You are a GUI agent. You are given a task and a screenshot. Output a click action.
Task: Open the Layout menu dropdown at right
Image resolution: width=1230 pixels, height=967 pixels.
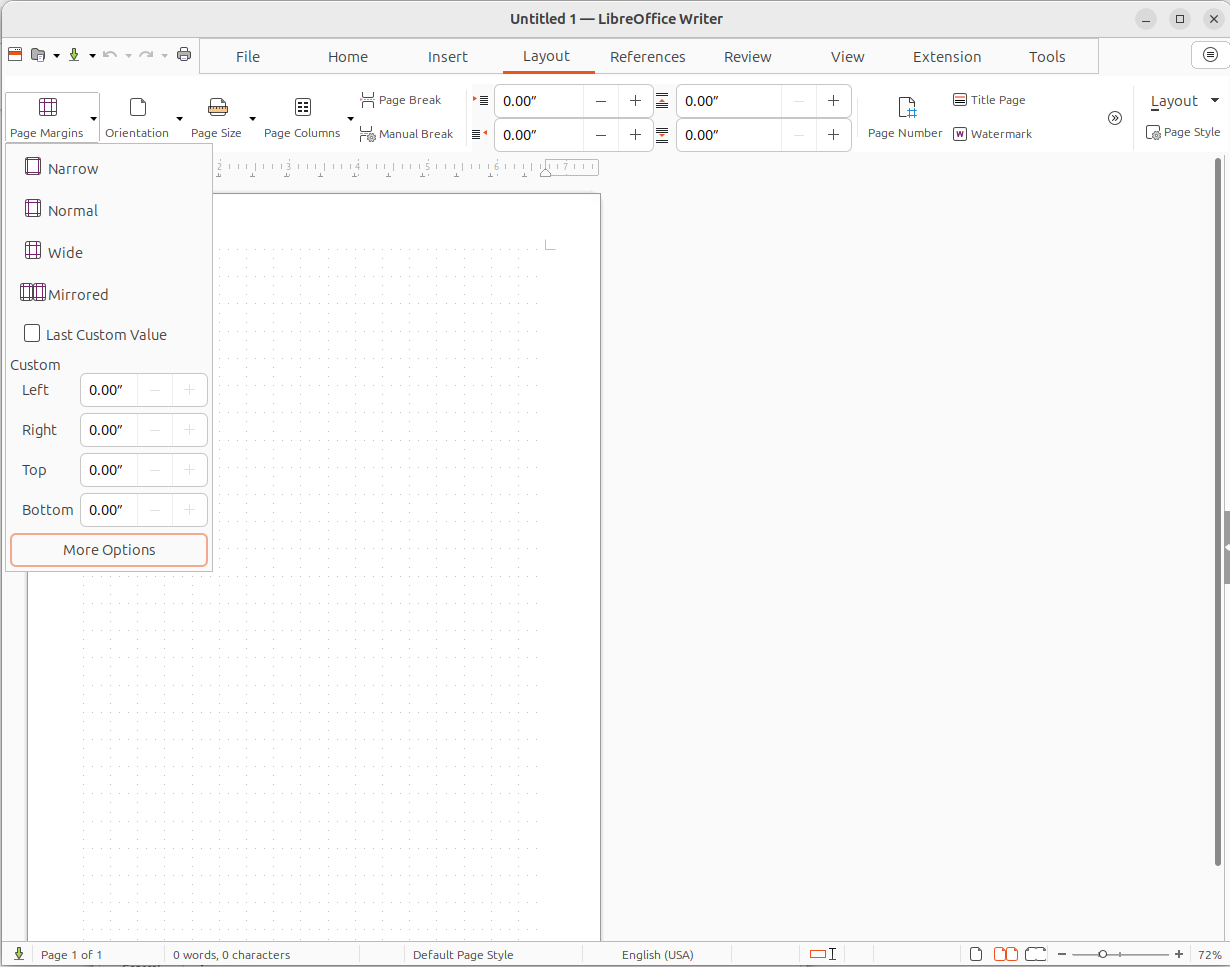point(1185,101)
